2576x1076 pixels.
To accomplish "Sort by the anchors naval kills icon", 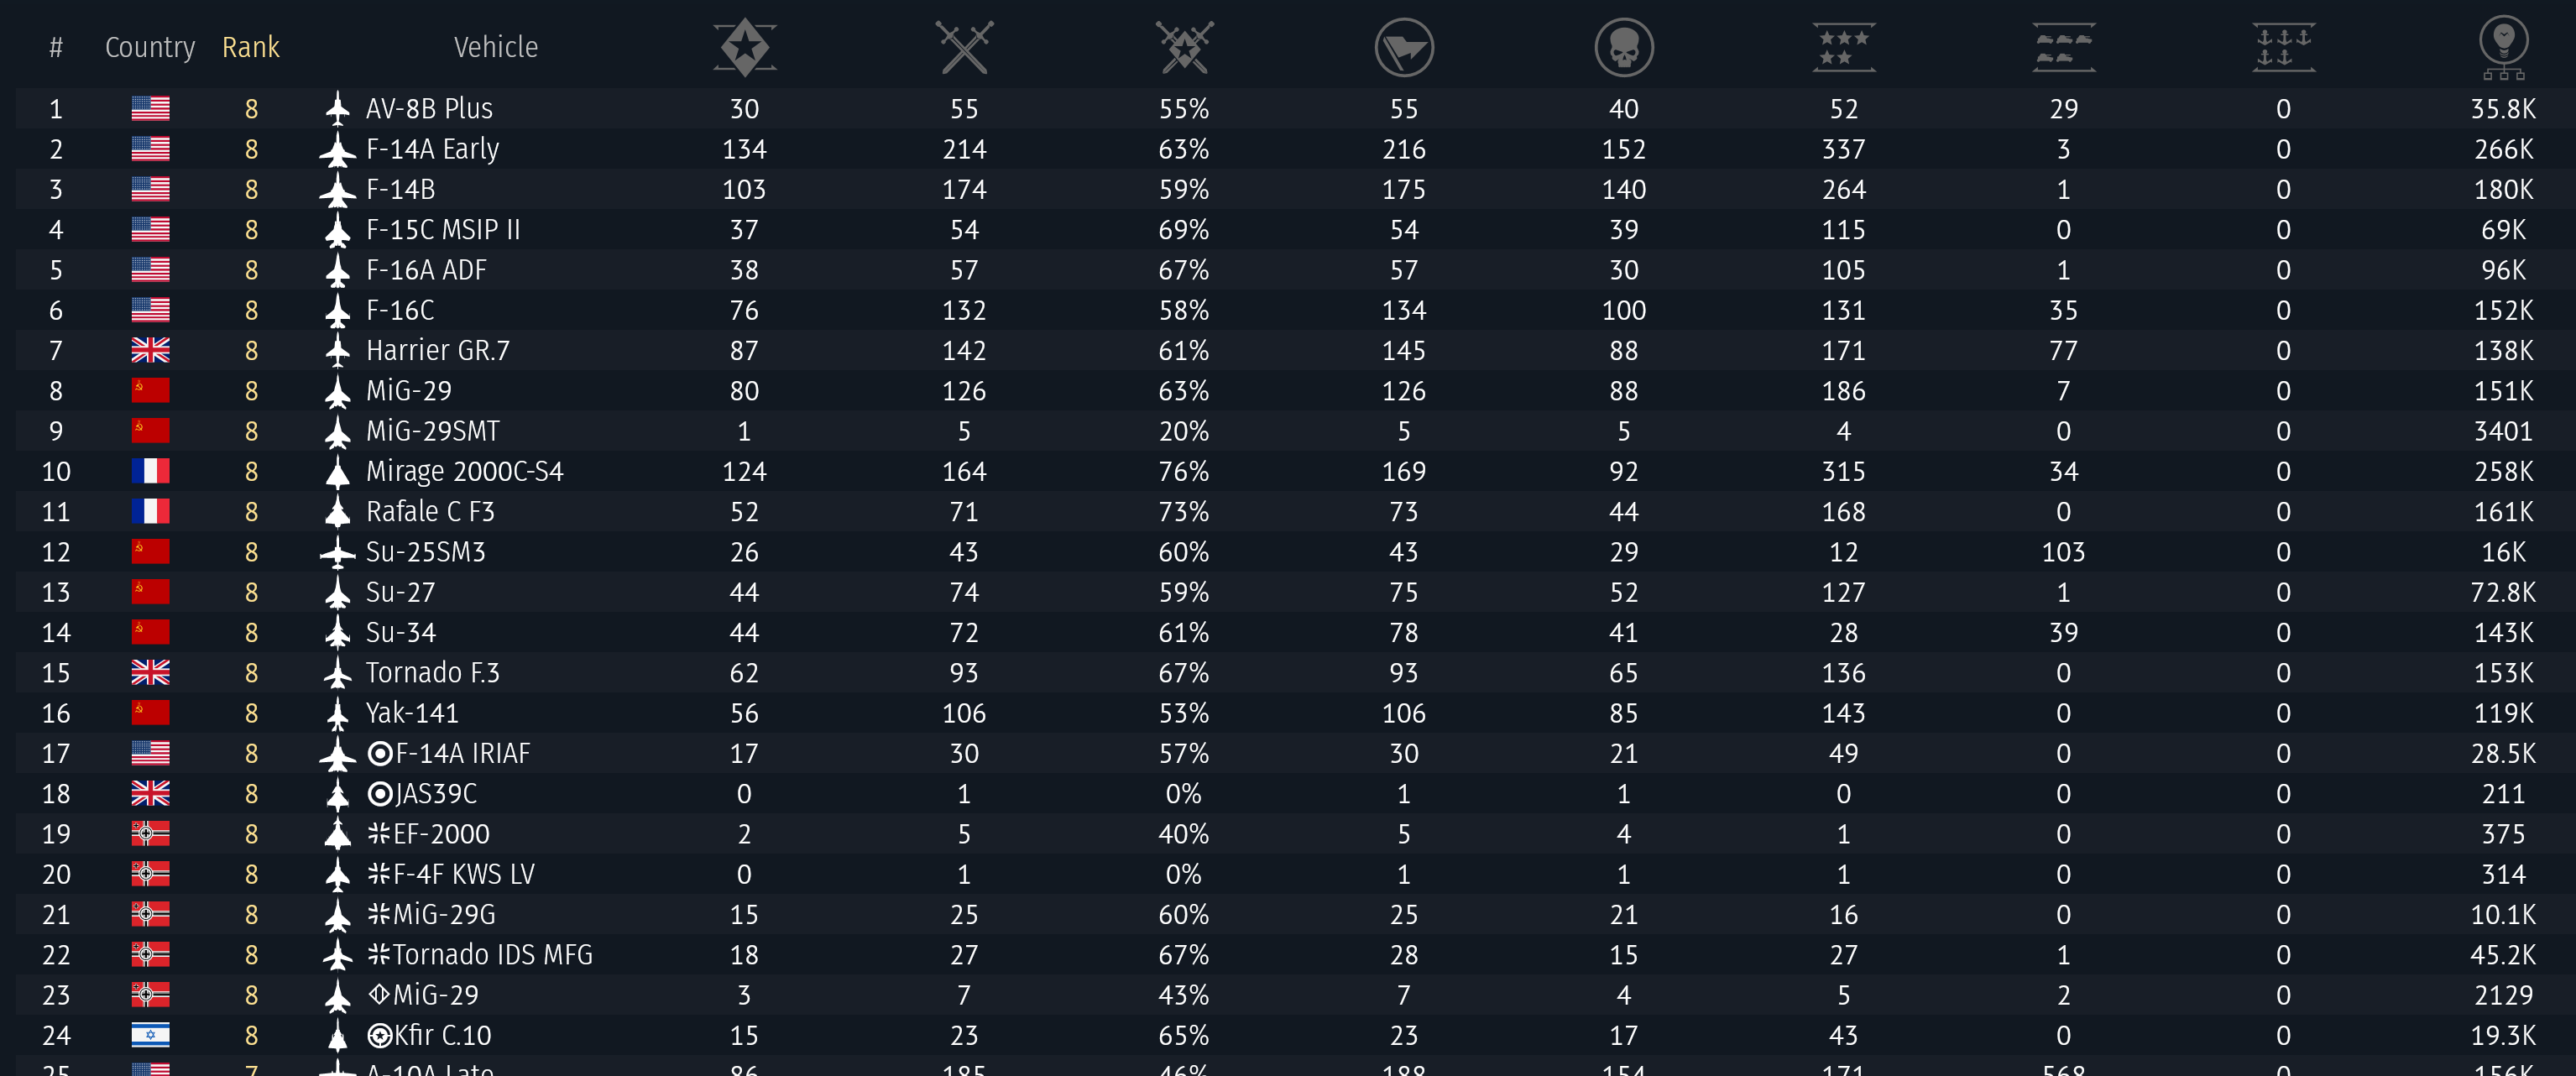I will click(x=2283, y=47).
